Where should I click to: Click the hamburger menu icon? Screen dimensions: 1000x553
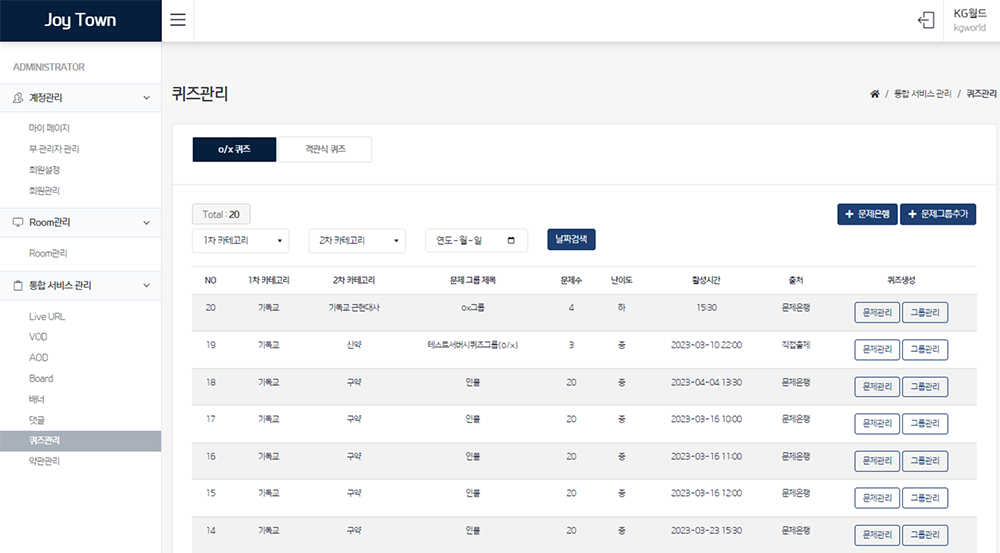coord(178,21)
